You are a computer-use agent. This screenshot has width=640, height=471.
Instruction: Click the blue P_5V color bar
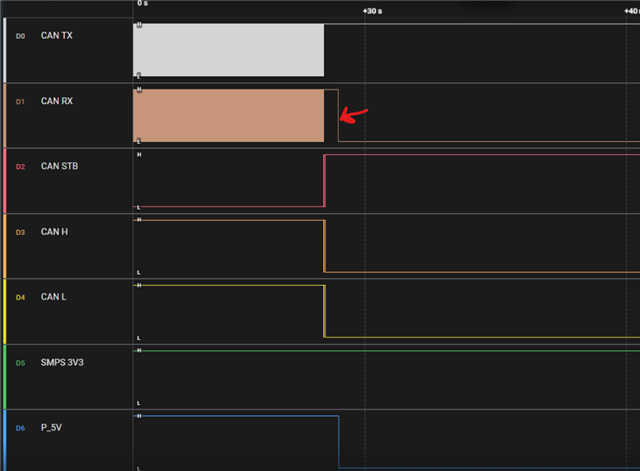click(x=4, y=441)
